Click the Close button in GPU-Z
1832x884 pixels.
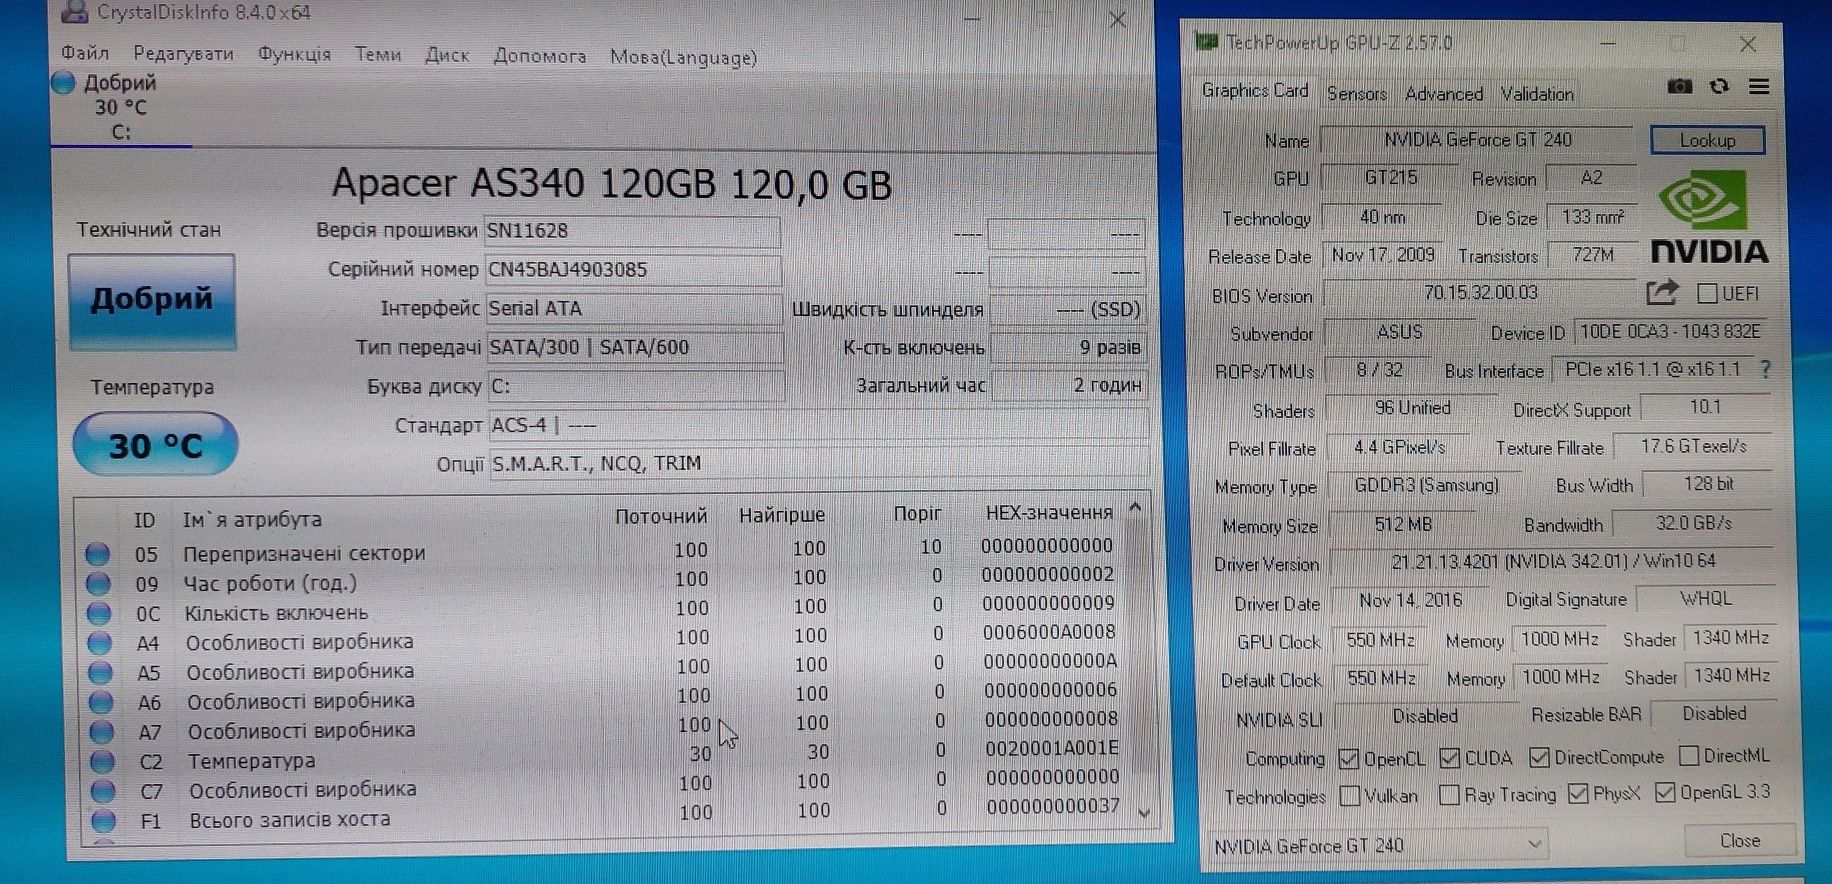click(1739, 841)
